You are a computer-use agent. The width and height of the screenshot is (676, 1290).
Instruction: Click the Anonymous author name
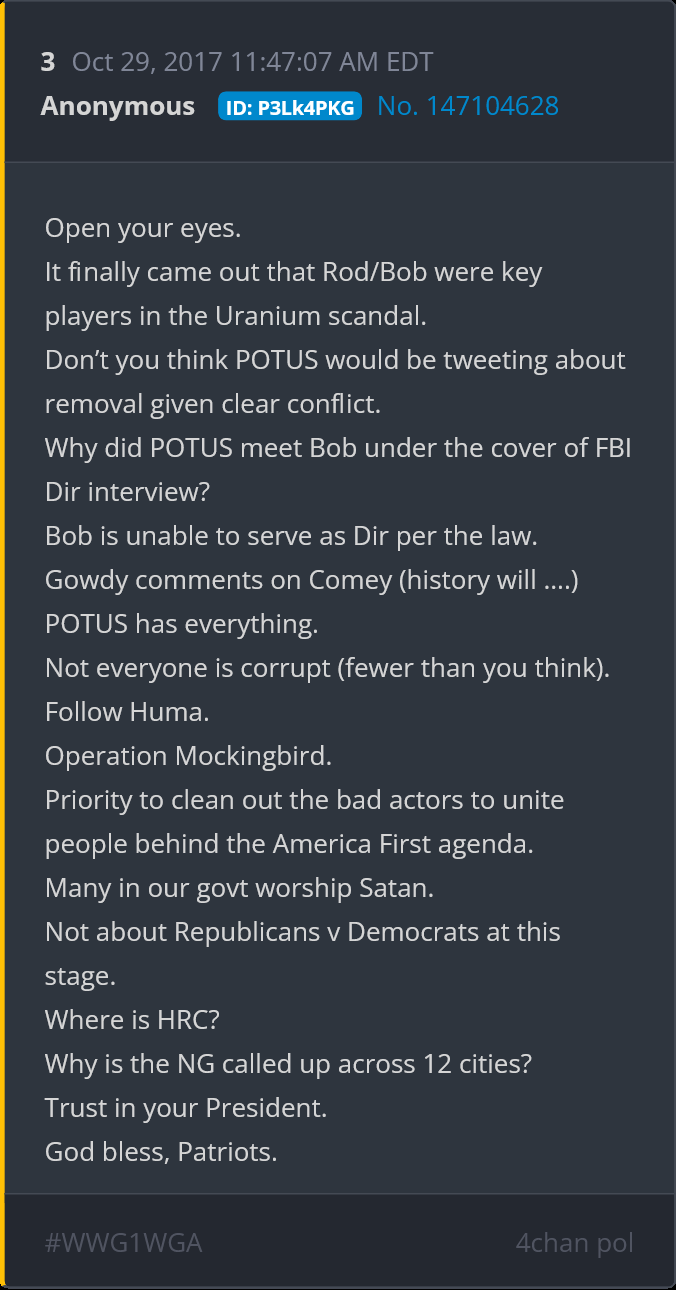(118, 106)
